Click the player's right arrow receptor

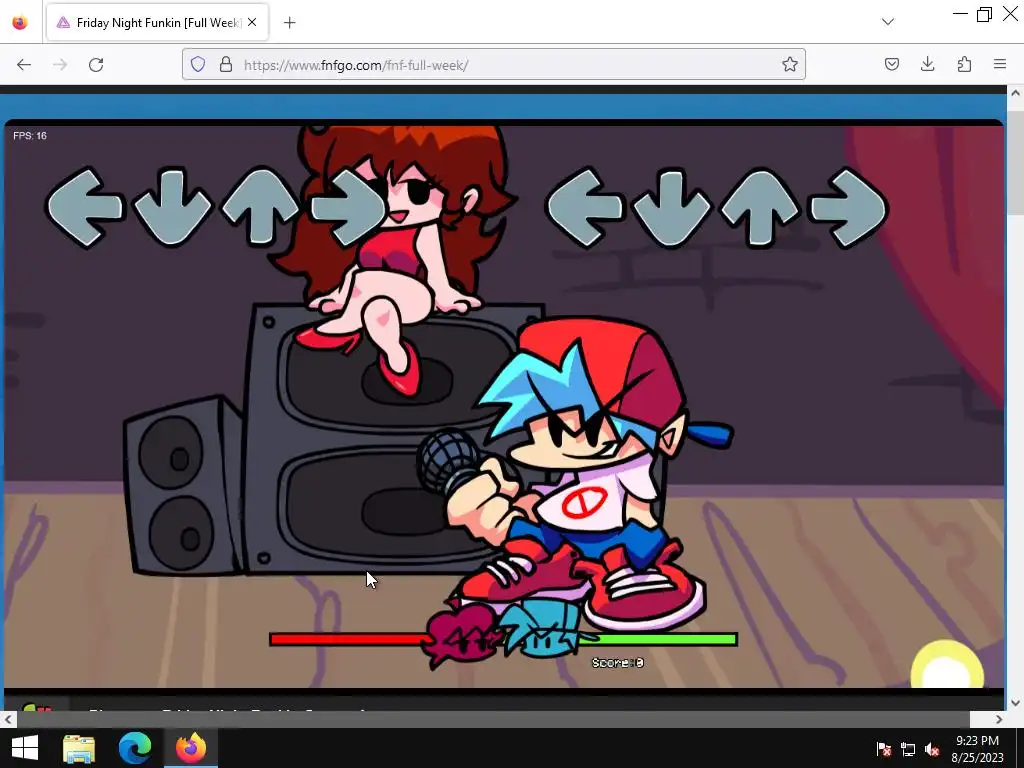point(848,208)
